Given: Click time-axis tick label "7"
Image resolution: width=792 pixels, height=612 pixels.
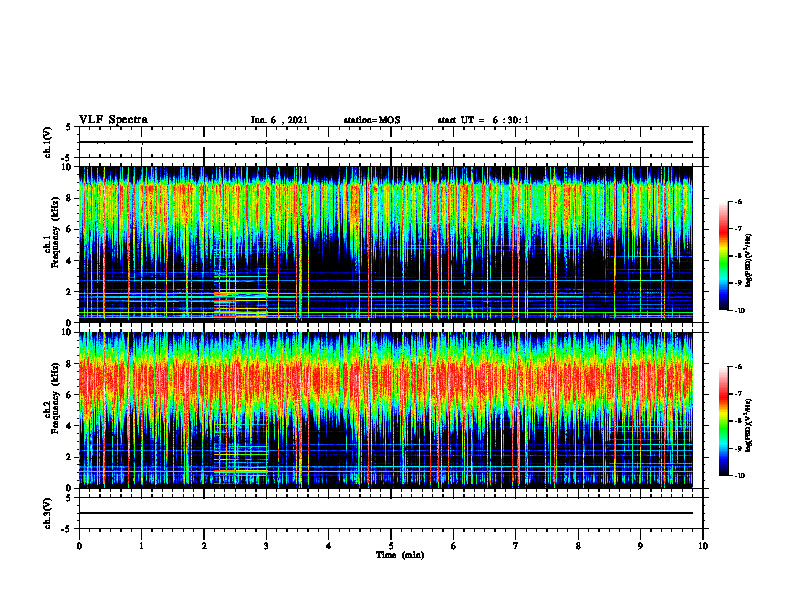Looking at the screenshot, I should (516, 546).
